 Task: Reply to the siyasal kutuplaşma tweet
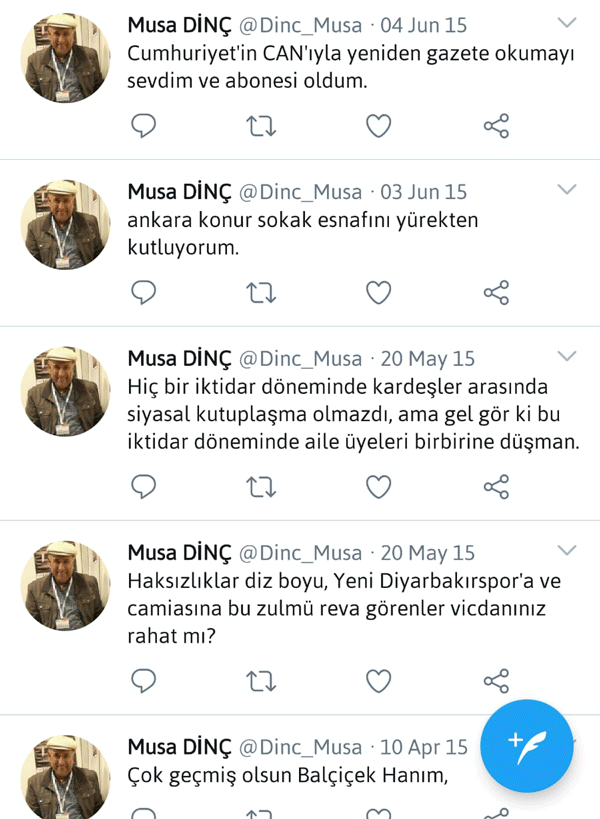tap(144, 486)
